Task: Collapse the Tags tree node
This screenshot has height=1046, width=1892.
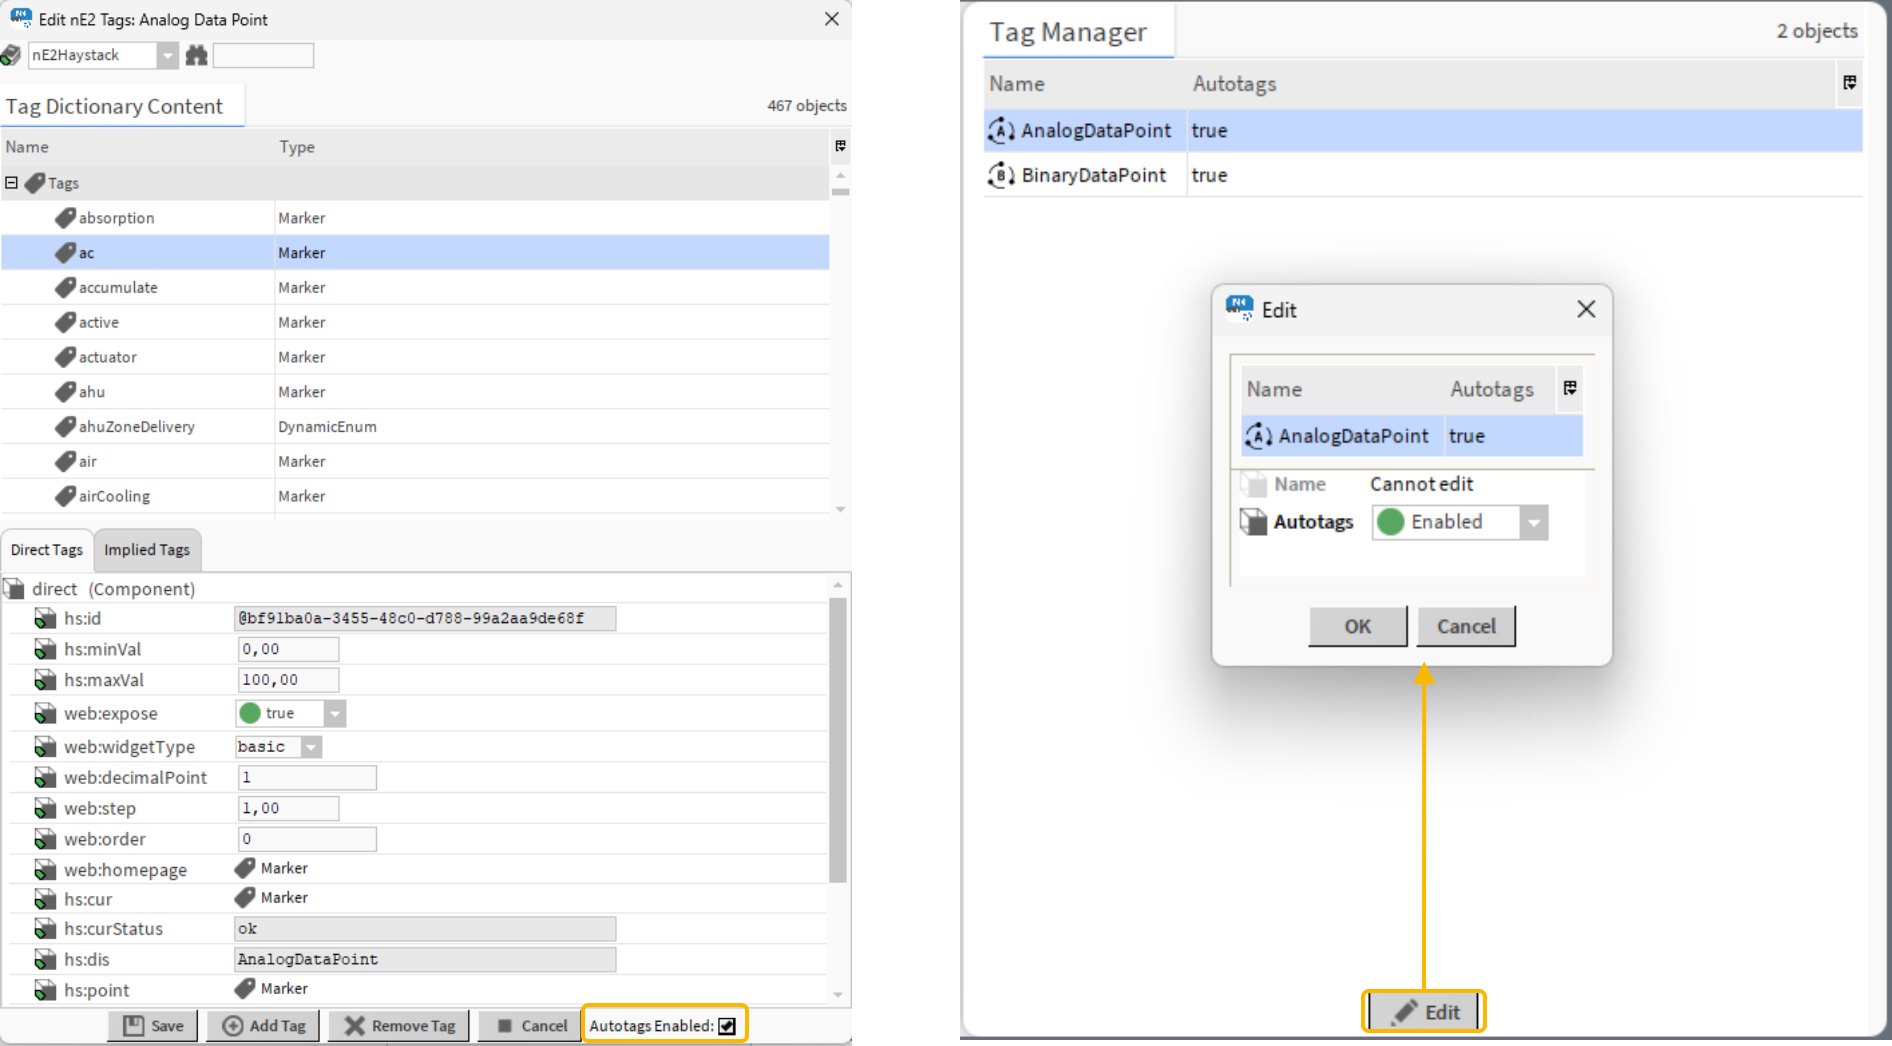Action: click(x=11, y=182)
